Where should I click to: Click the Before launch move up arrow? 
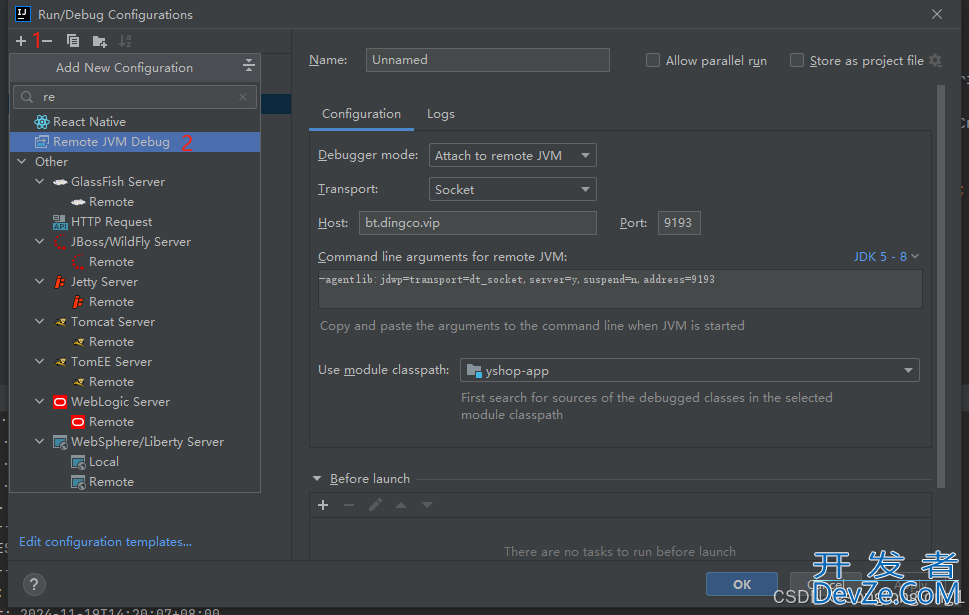(x=401, y=506)
